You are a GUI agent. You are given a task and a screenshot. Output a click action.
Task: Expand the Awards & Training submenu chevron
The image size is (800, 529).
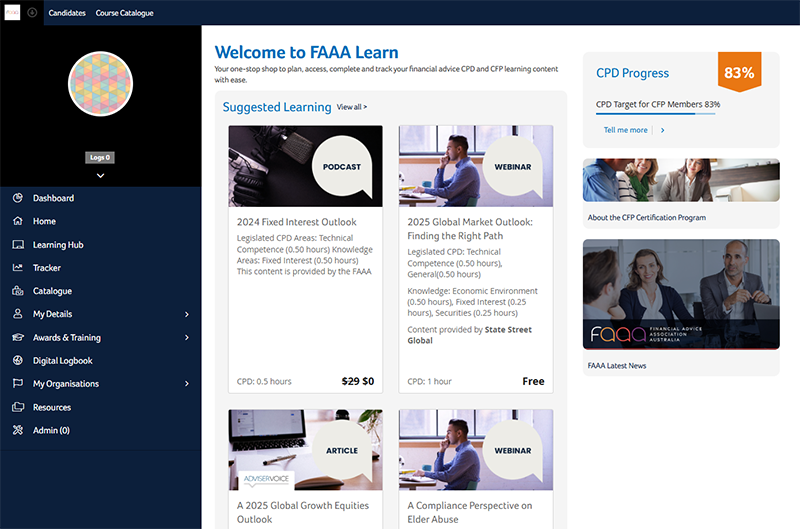pyautogui.click(x=187, y=338)
